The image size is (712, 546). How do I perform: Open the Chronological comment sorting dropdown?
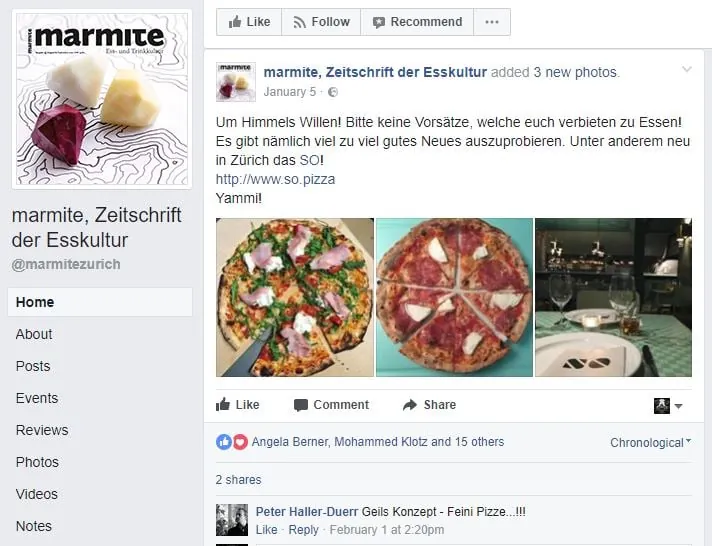coord(650,442)
